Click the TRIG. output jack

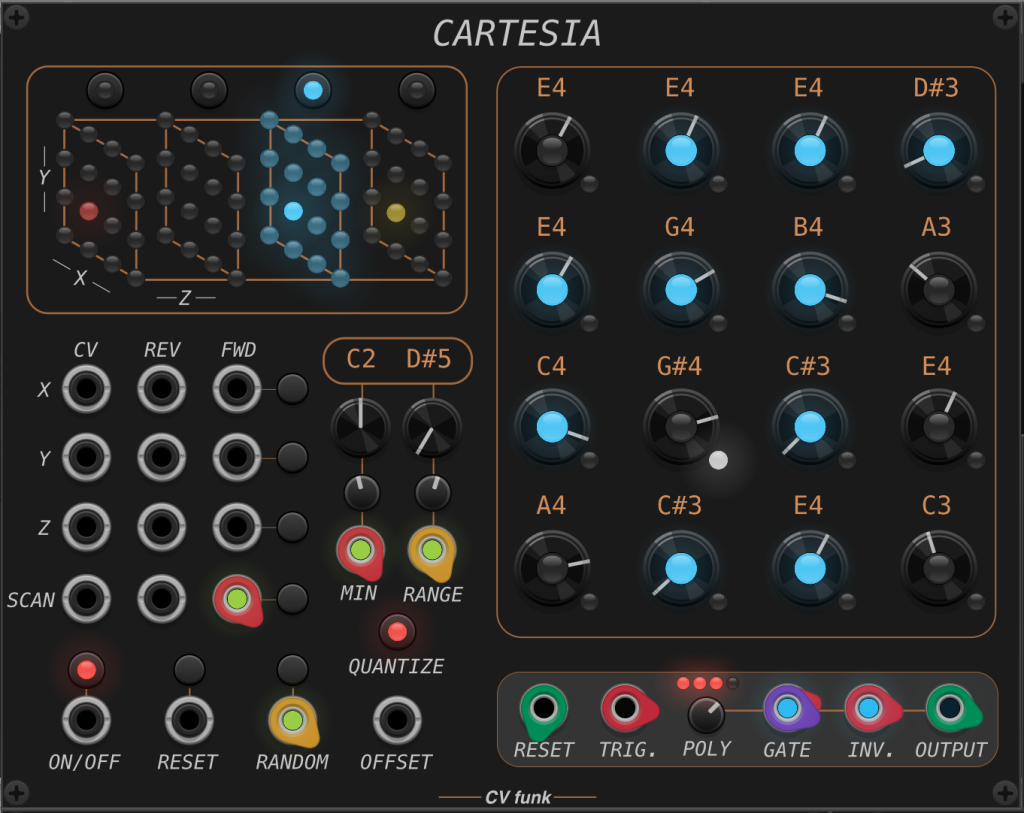tap(625, 708)
